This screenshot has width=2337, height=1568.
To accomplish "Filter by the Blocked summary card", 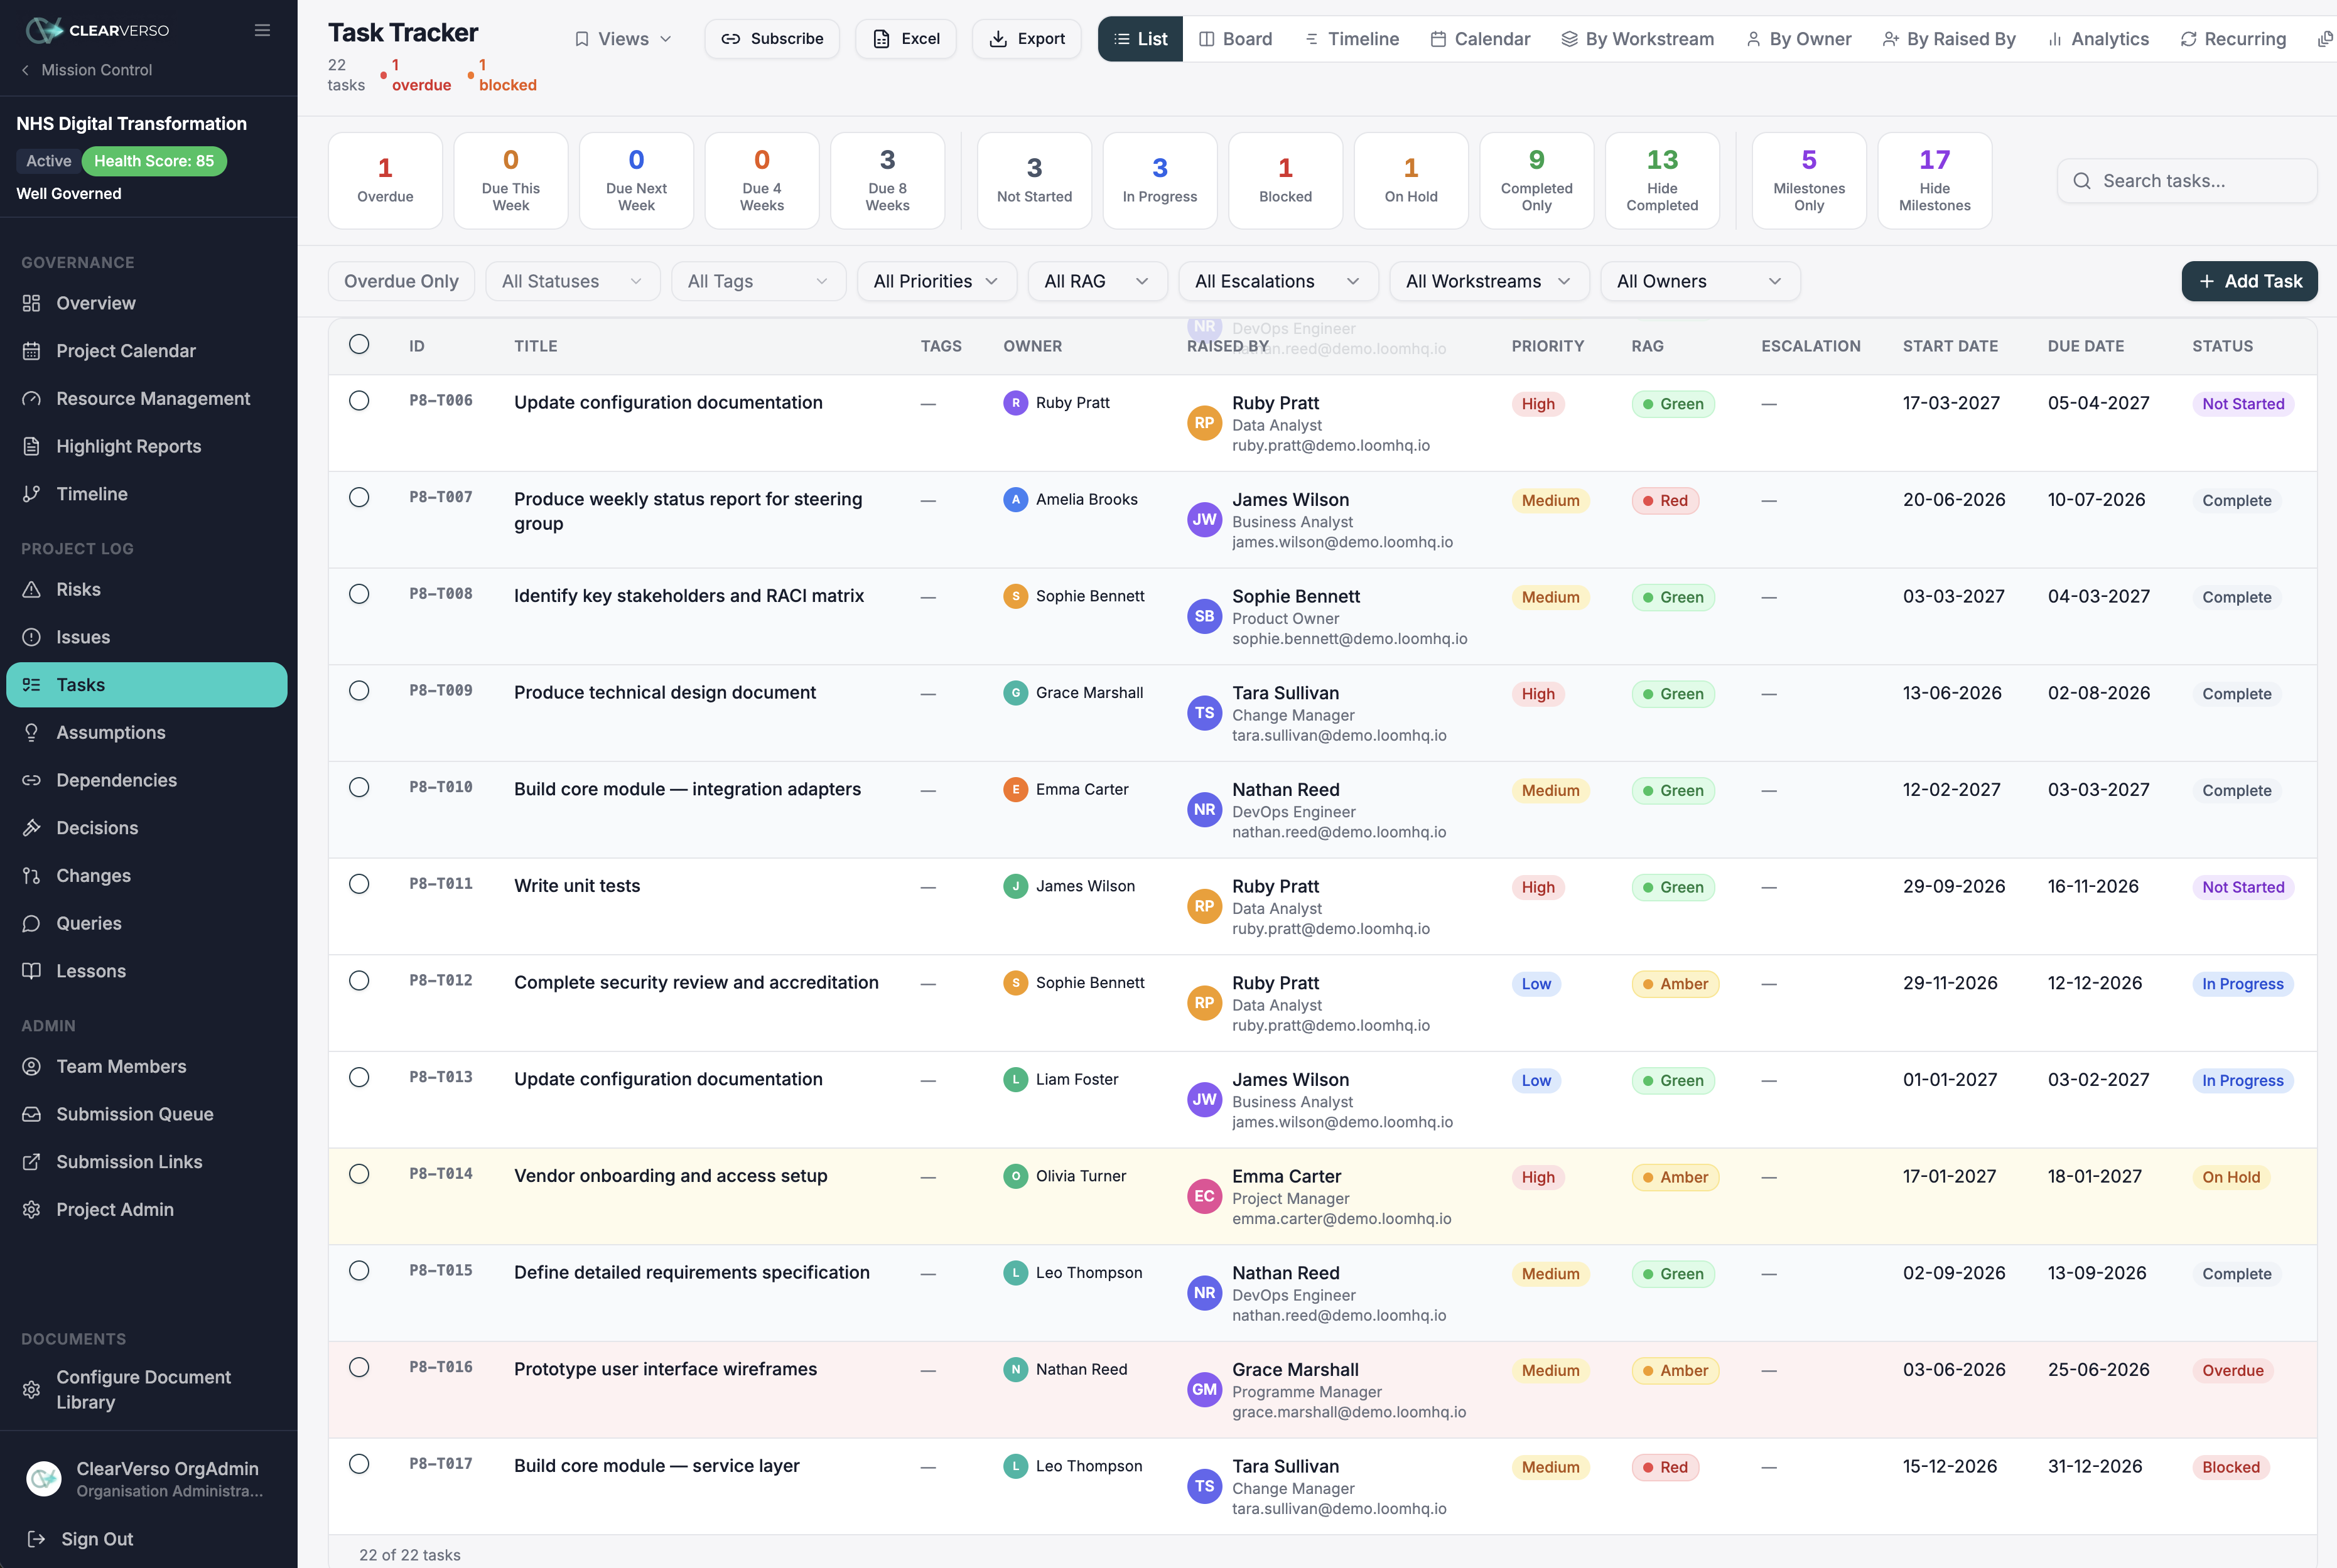I will 1285,181.
